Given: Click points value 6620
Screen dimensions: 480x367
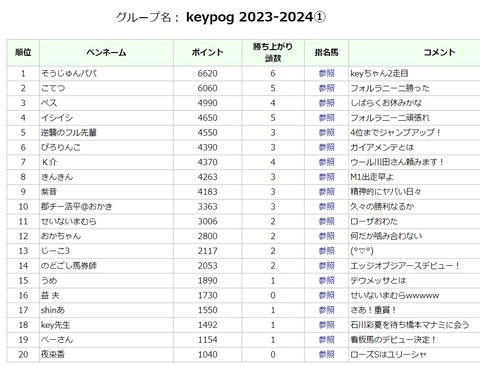Looking at the screenshot, I should (207, 73).
